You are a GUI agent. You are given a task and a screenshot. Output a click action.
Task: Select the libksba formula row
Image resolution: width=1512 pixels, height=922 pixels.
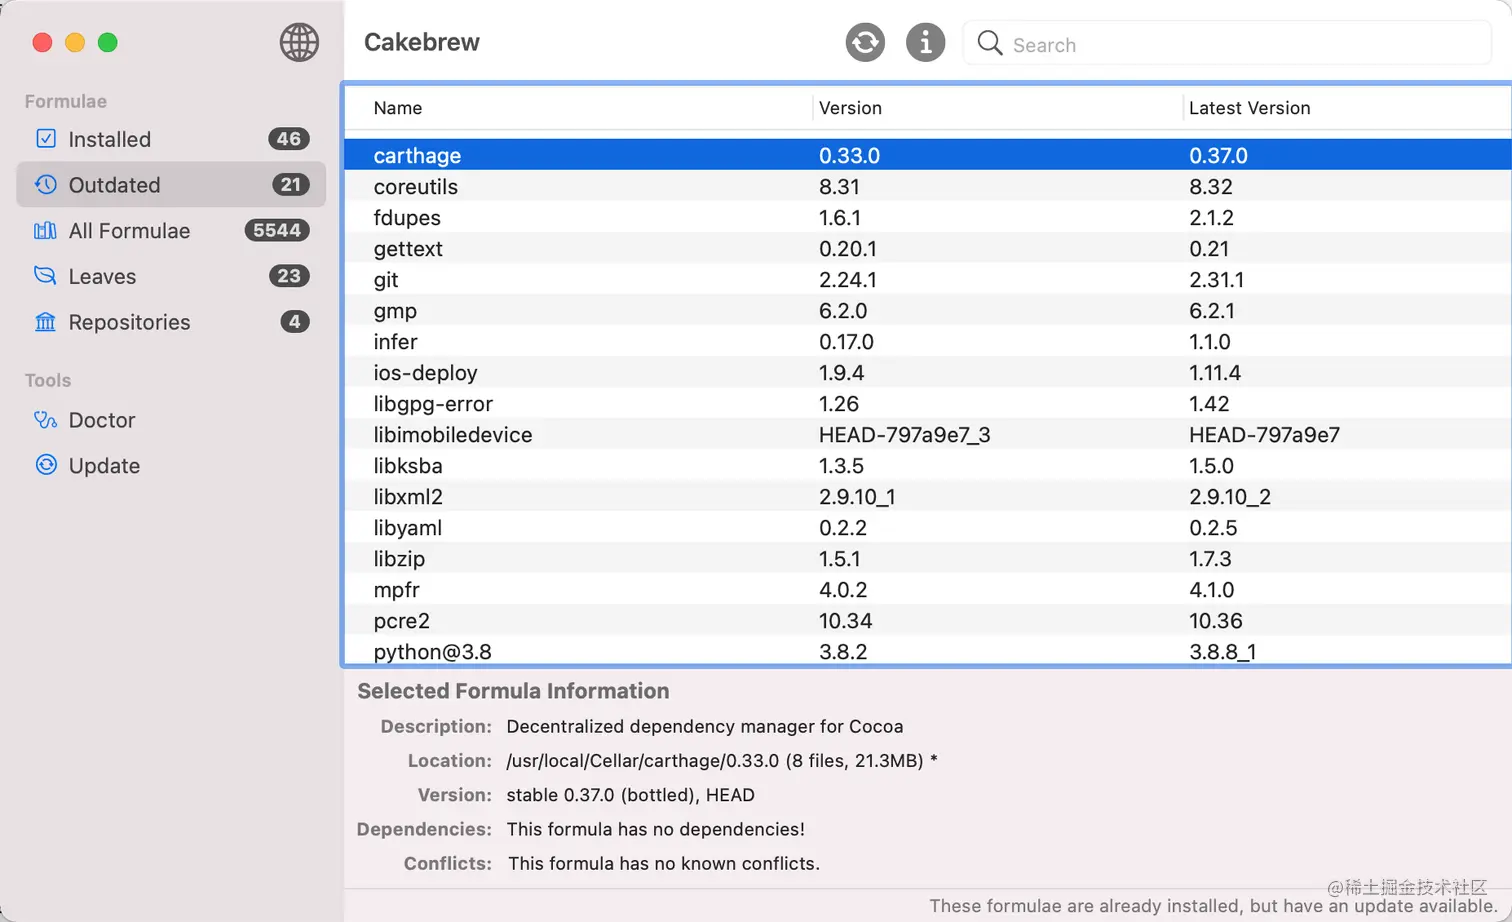[x=928, y=465]
